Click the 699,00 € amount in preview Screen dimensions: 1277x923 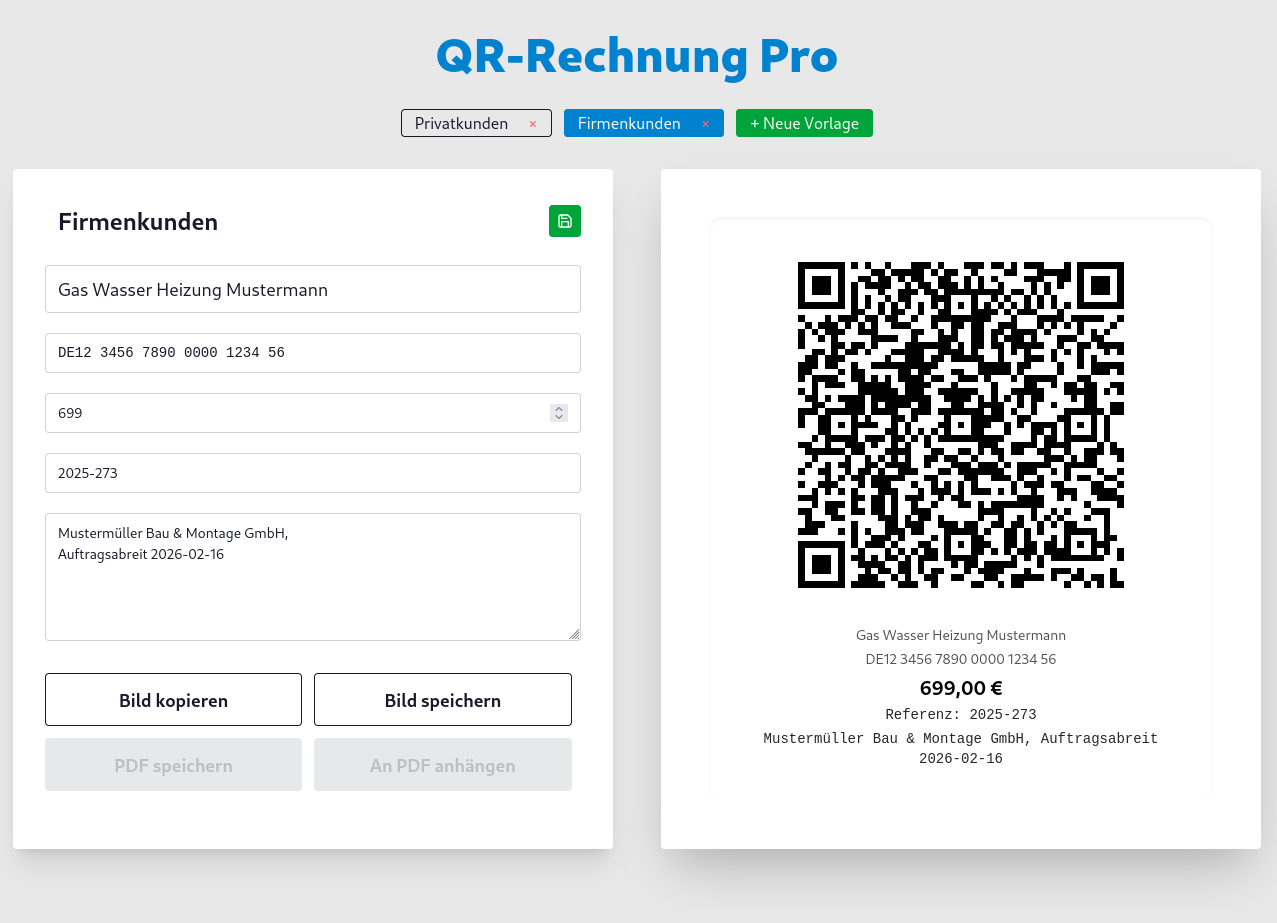pos(960,688)
